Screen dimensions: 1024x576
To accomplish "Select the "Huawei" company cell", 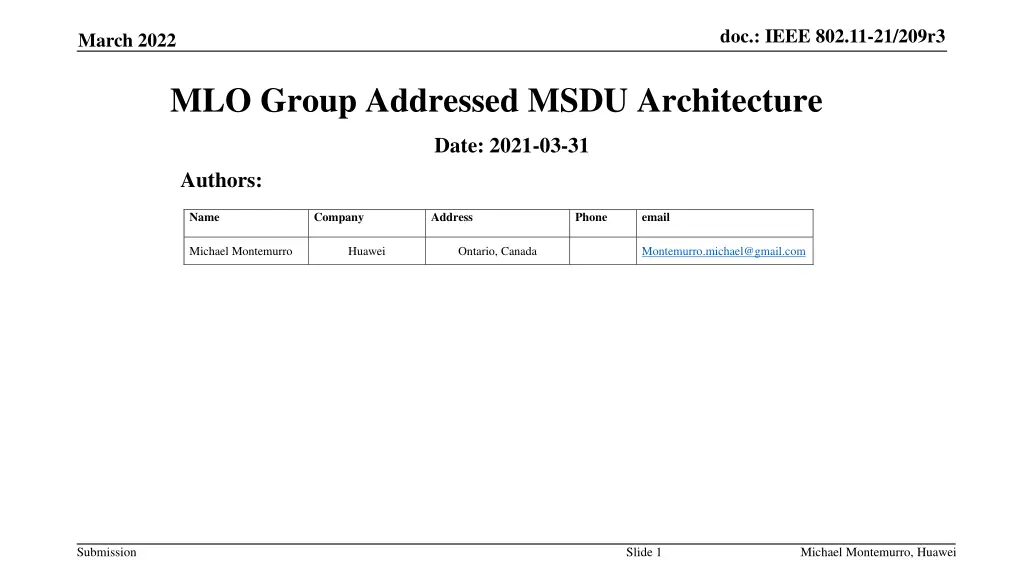I will 367,251.
